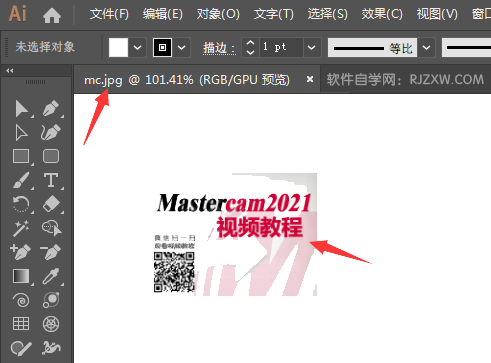Select the Direct Selection tool
The height and width of the screenshot is (363, 491).
[x=21, y=133]
